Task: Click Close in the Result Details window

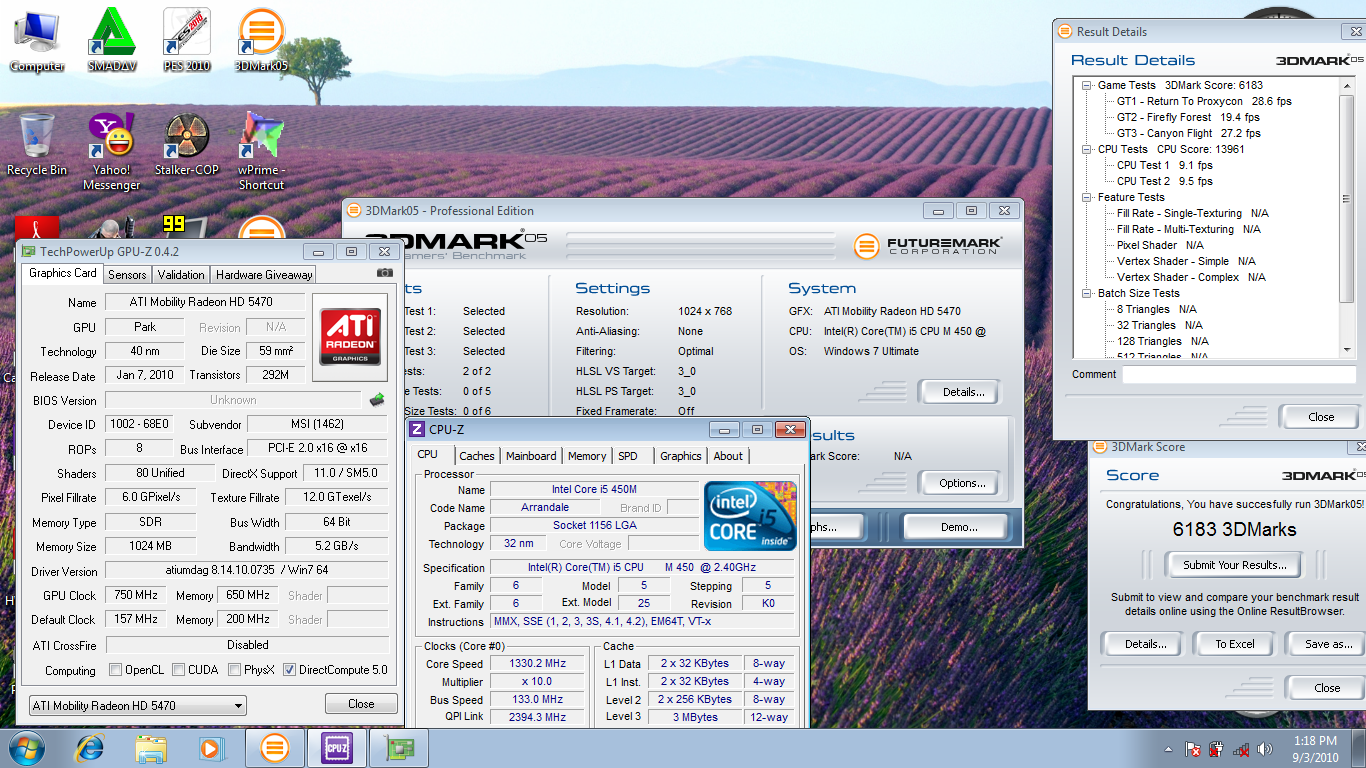Action: [x=1320, y=417]
